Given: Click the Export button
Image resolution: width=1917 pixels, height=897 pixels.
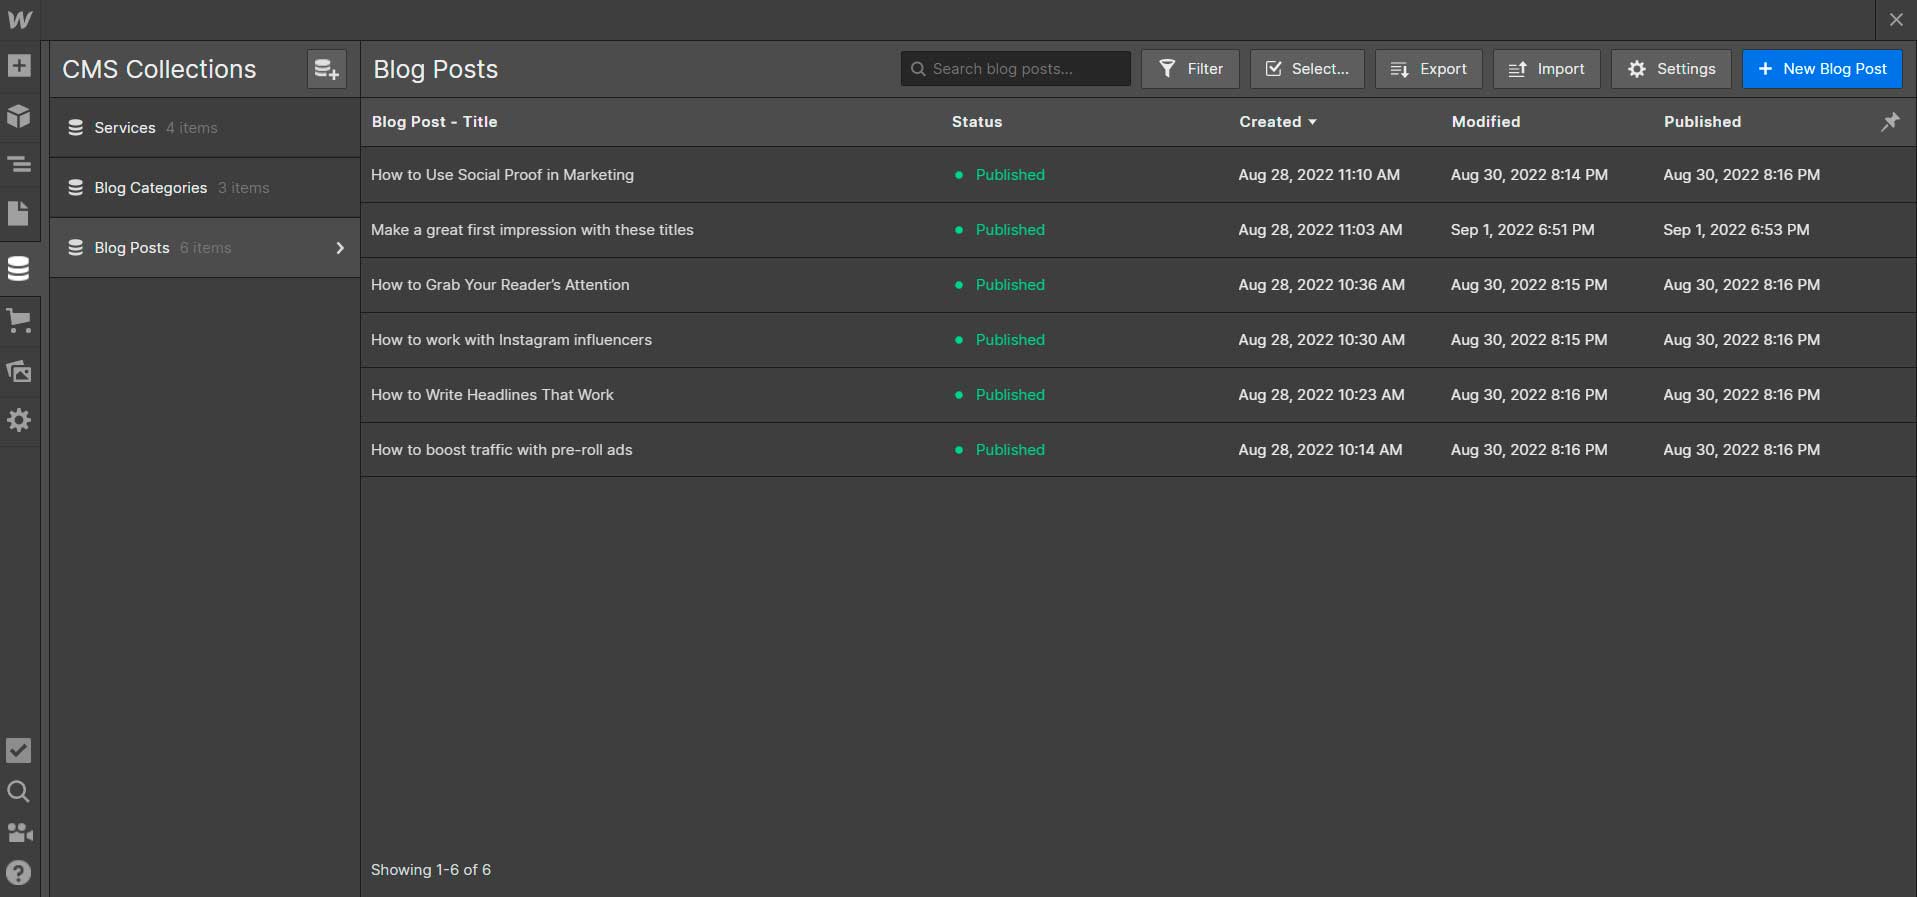Looking at the screenshot, I should 1428,69.
